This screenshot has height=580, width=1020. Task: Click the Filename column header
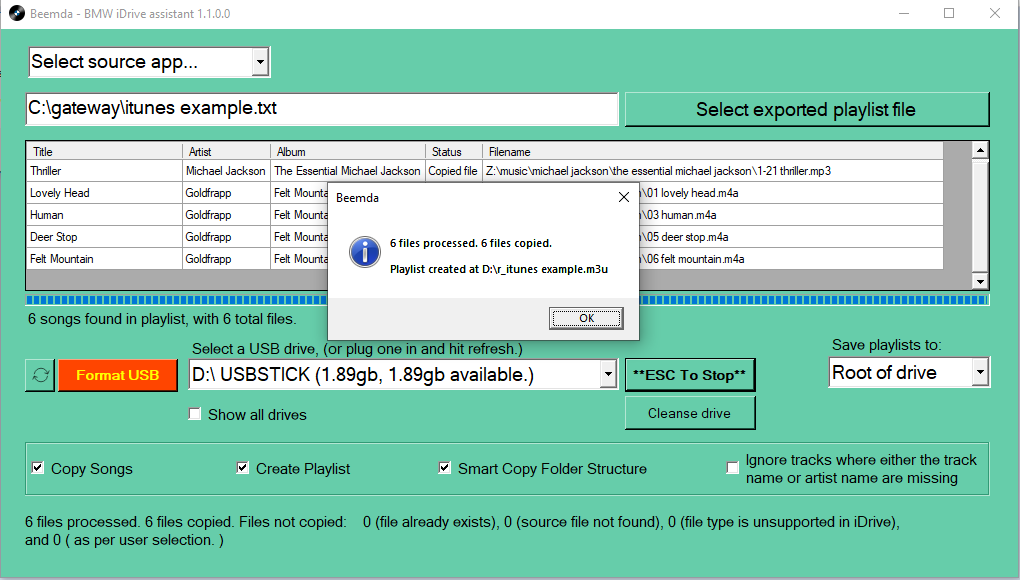[712, 152]
